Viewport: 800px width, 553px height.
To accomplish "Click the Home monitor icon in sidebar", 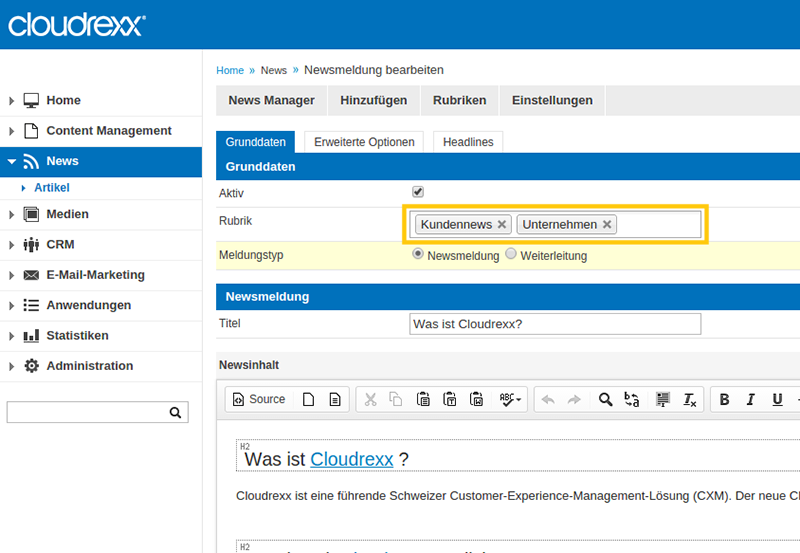I will (x=31, y=100).
